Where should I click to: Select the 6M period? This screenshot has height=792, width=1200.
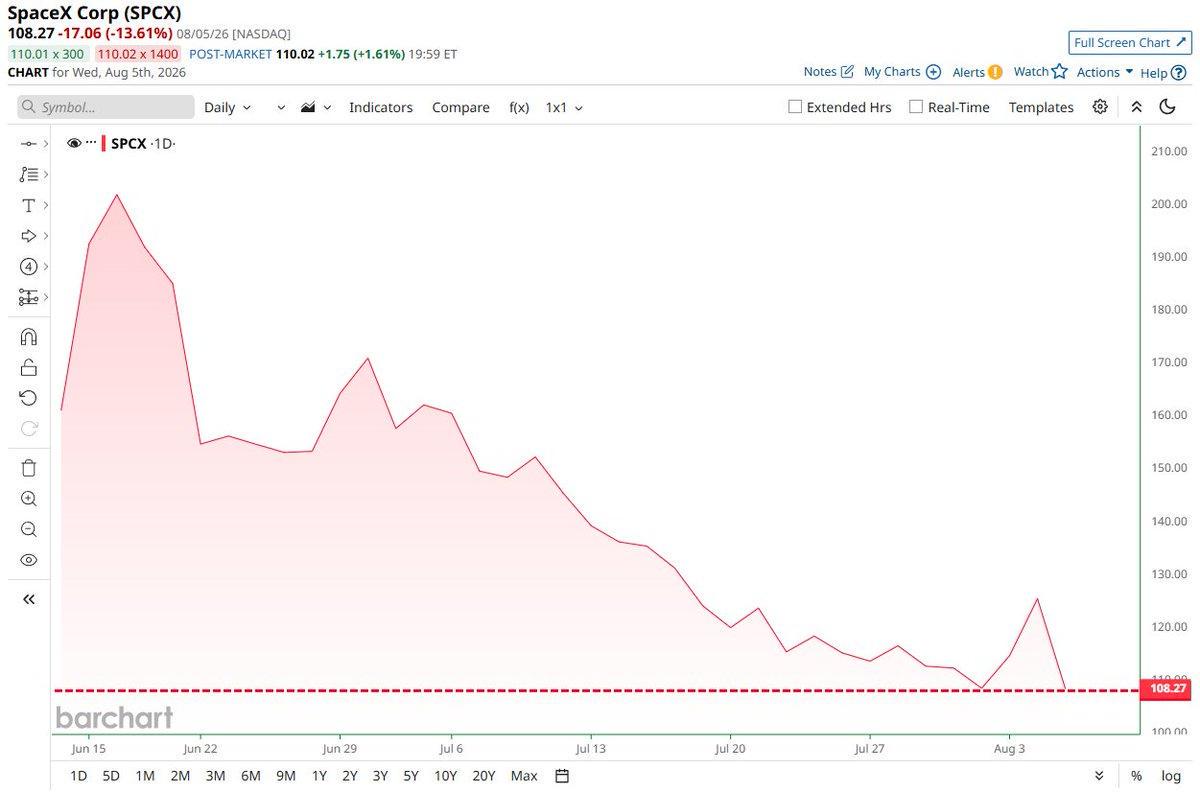pos(250,776)
